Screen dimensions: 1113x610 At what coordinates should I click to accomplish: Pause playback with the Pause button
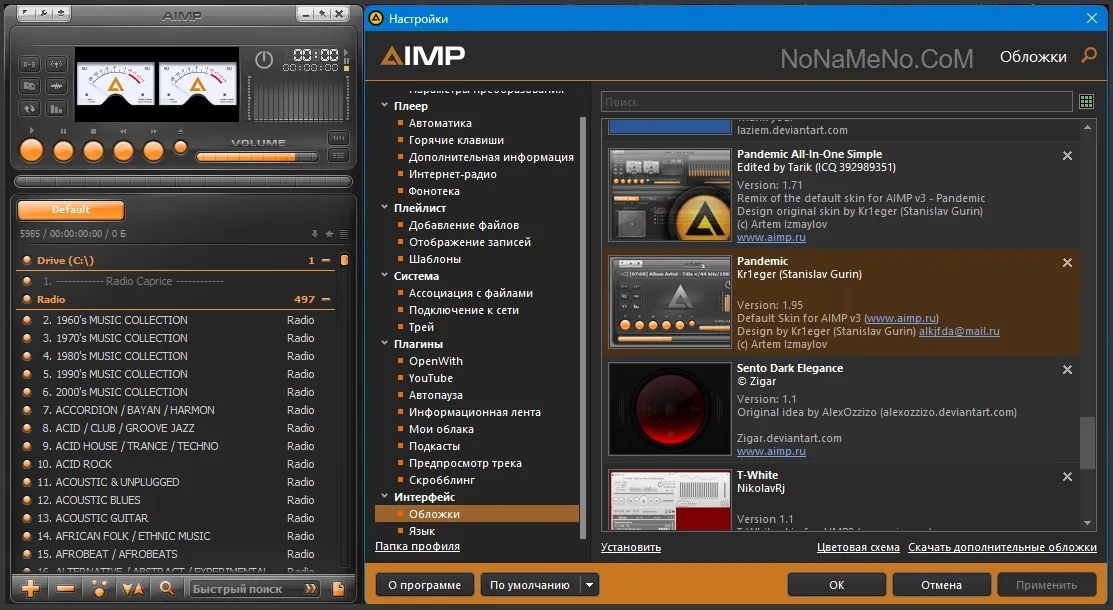(63, 151)
